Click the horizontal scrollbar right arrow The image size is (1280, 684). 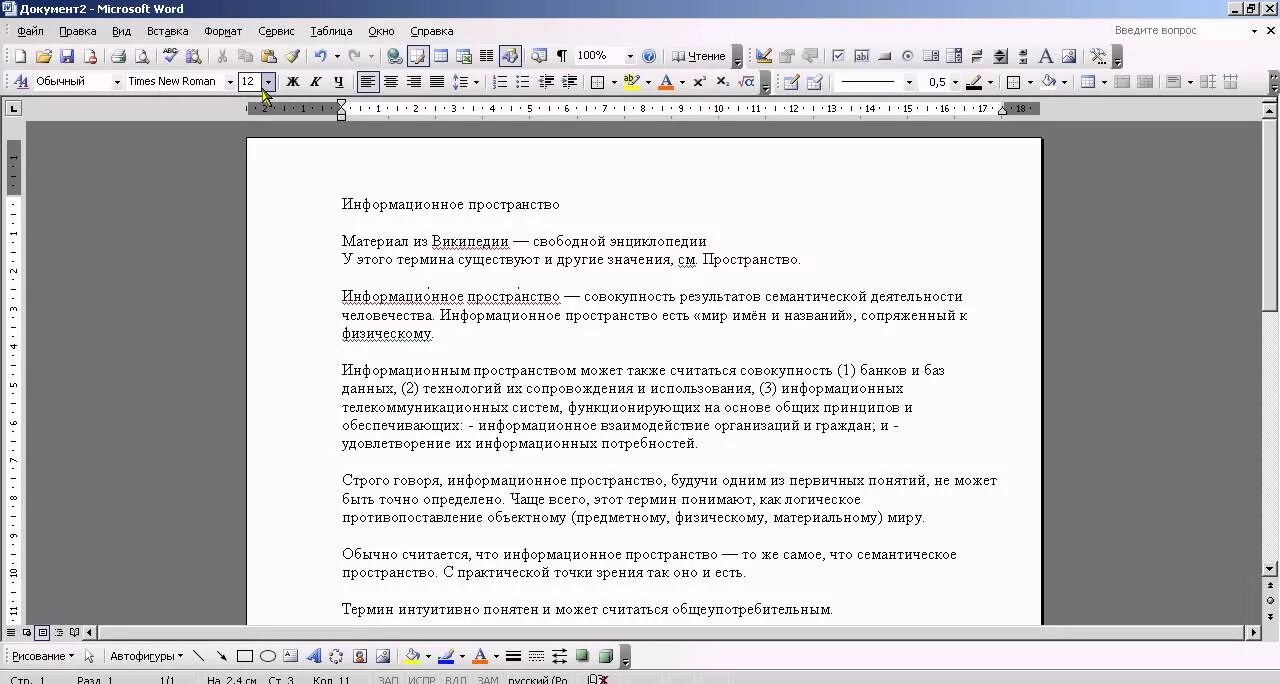[x=1254, y=632]
